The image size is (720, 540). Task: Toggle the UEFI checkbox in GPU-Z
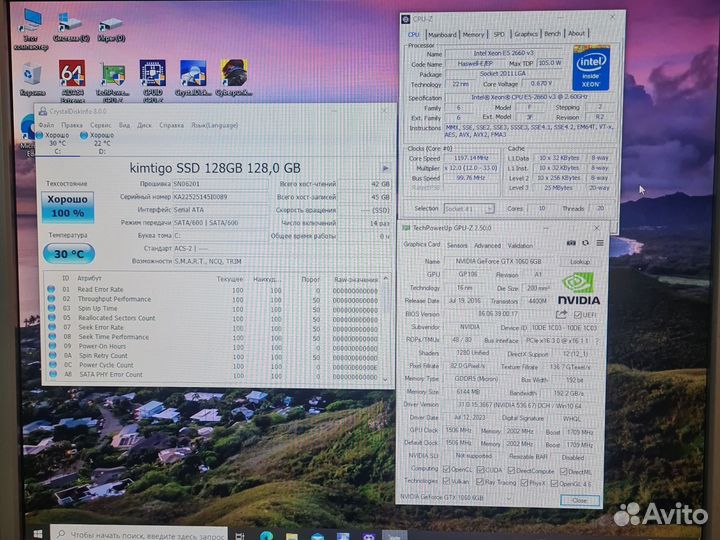coord(577,315)
